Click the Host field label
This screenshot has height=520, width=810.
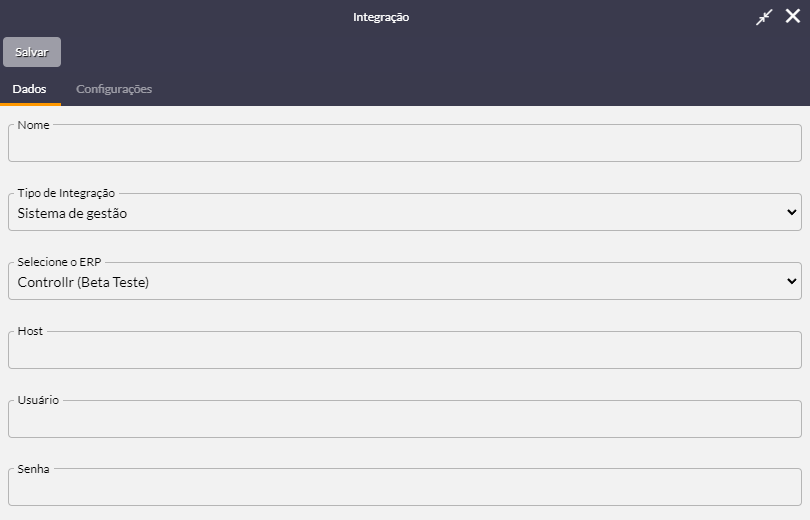tap(30, 331)
